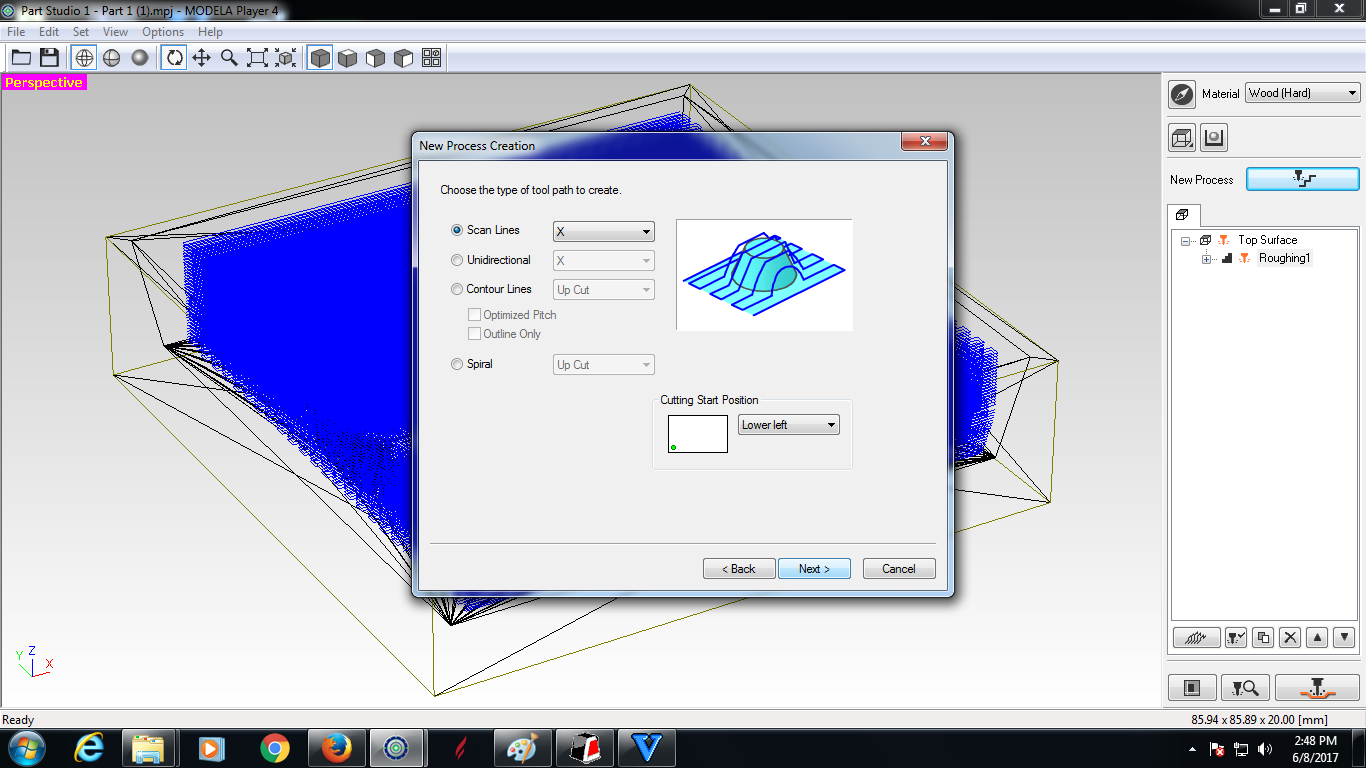Select the cube view with white side face
The height and width of the screenshot is (768, 1366).
pos(404,58)
